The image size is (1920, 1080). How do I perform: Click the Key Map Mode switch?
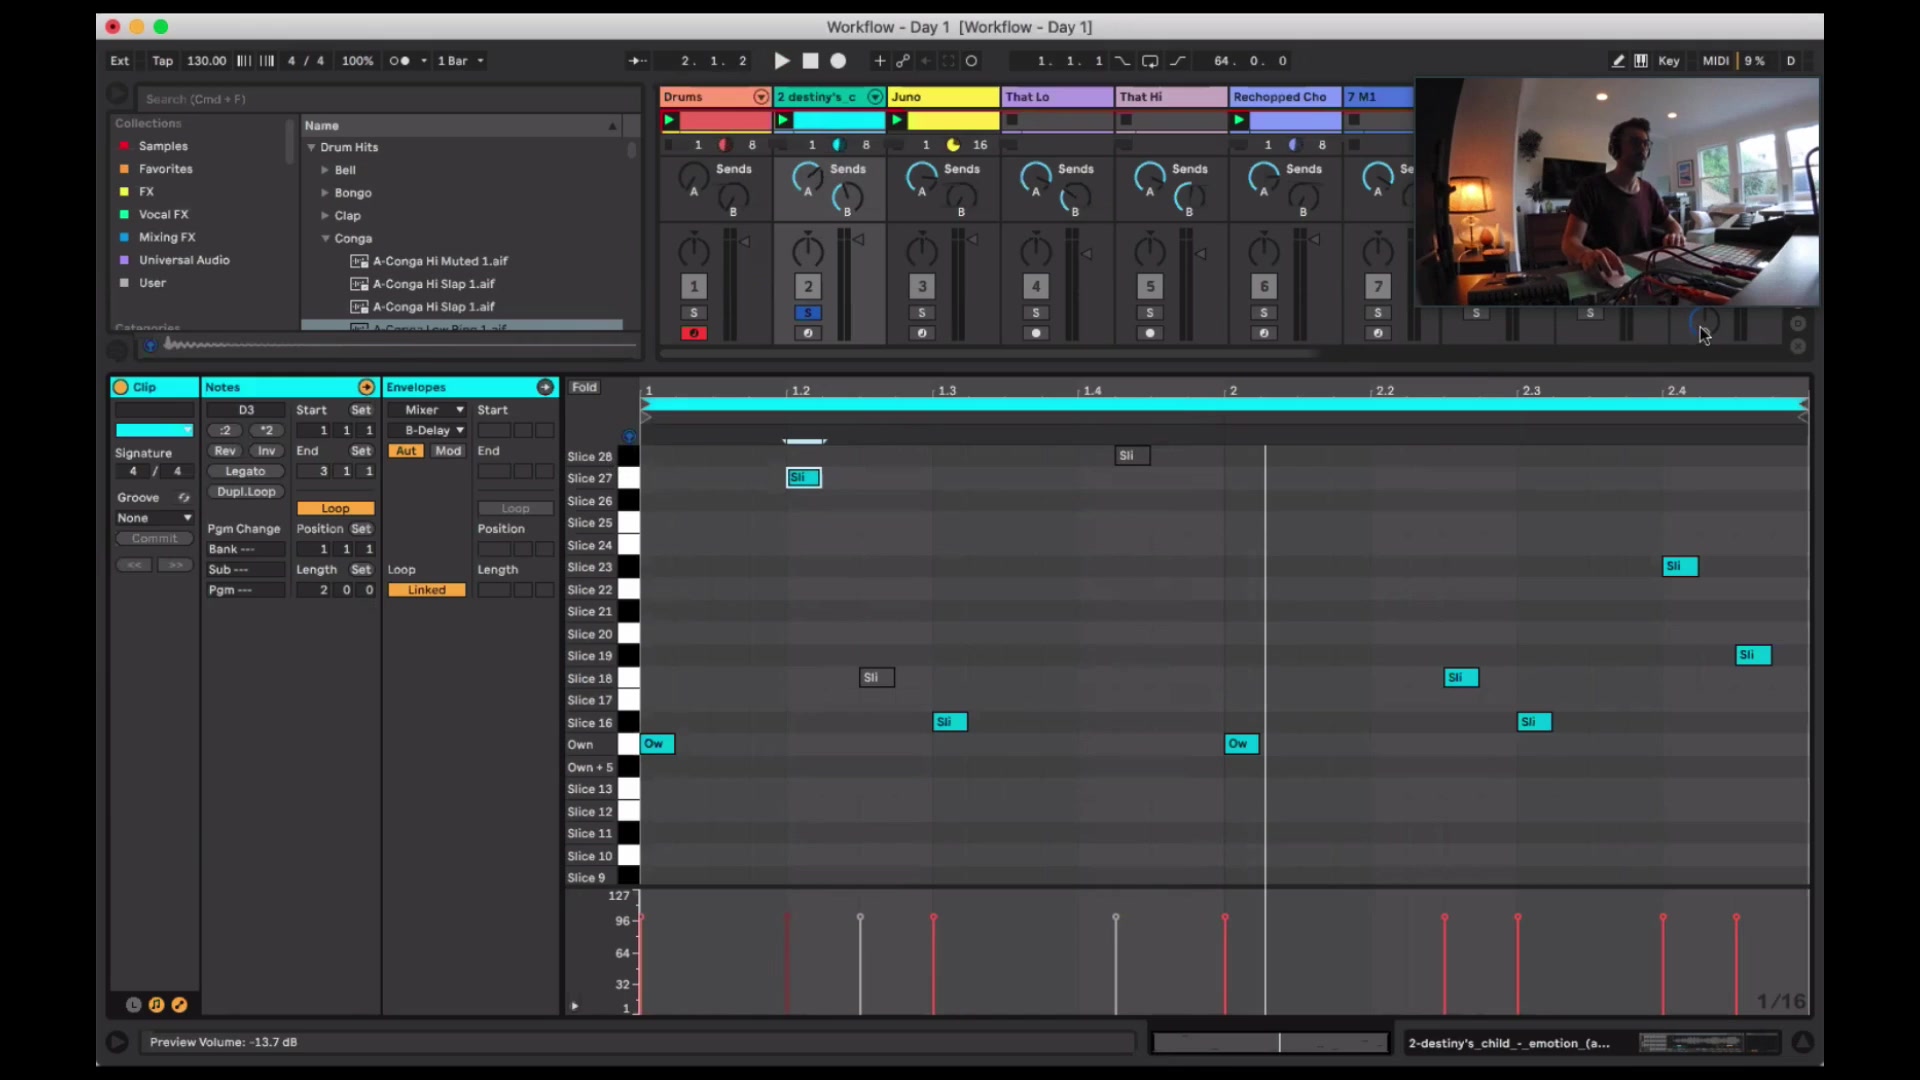[1668, 61]
